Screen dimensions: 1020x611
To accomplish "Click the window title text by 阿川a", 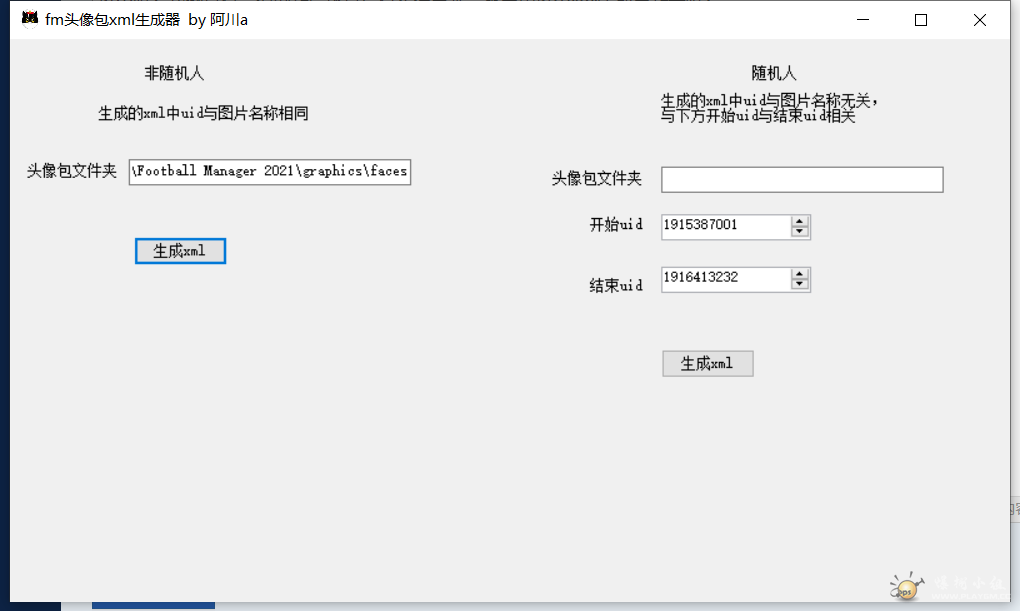I will point(146,20).
